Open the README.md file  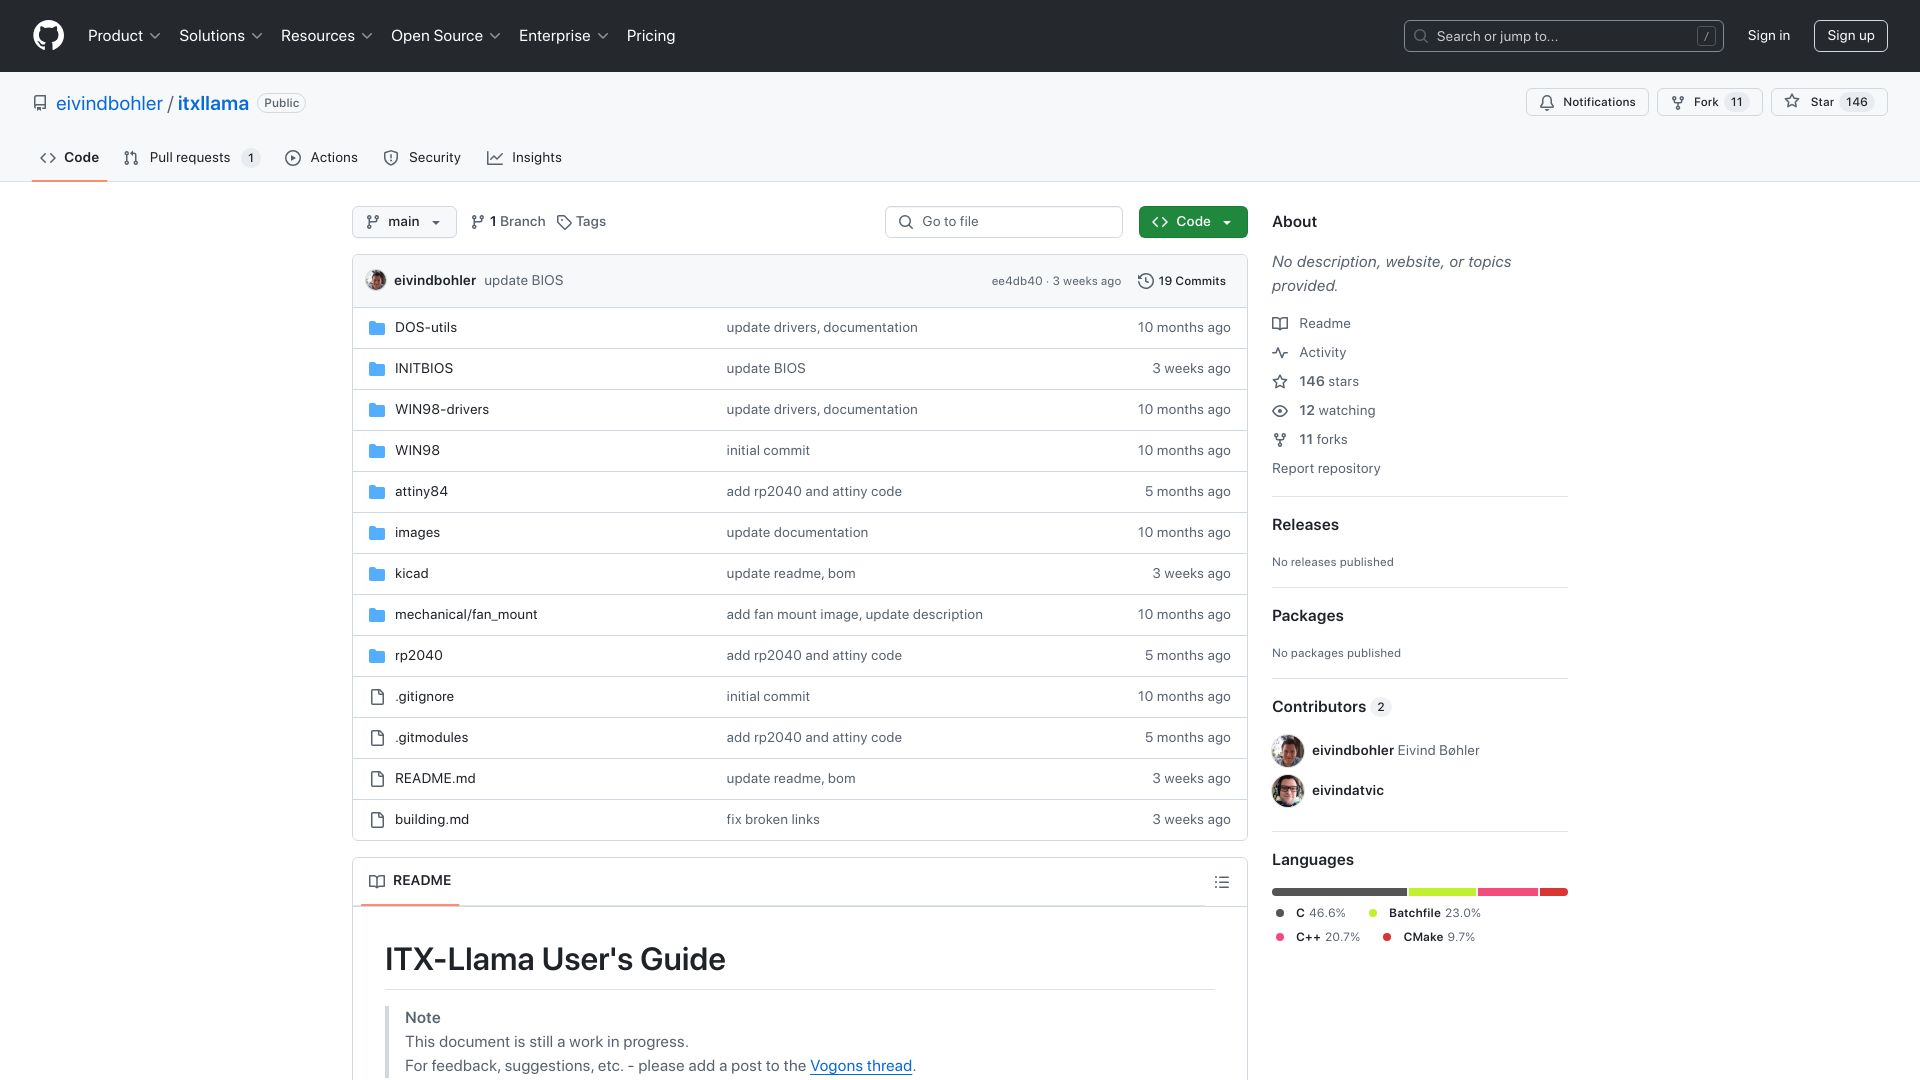(x=435, y=779)
